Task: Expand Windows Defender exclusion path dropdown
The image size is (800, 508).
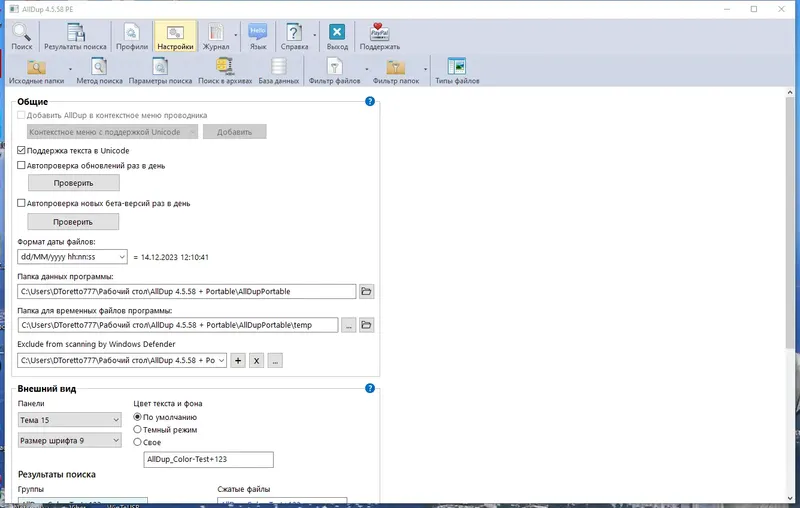Action: click(221, 361)
